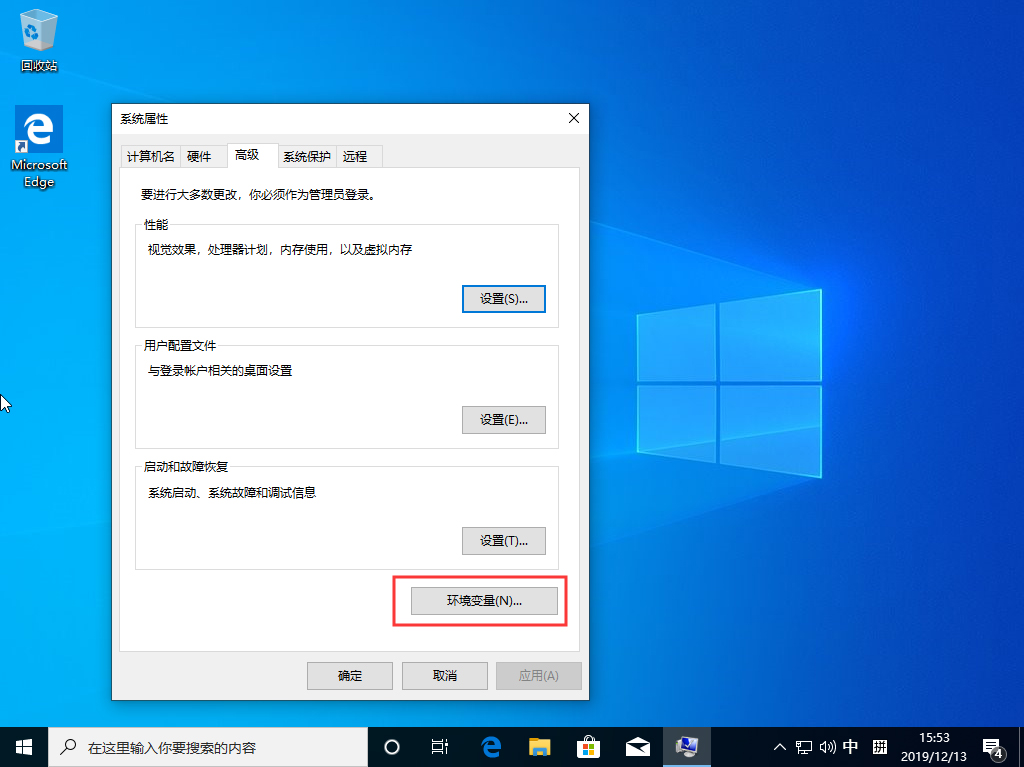Open Task View on the taskbar
Image resolution: width=1024 pixels, height=767 pixels.
(440, 746)
